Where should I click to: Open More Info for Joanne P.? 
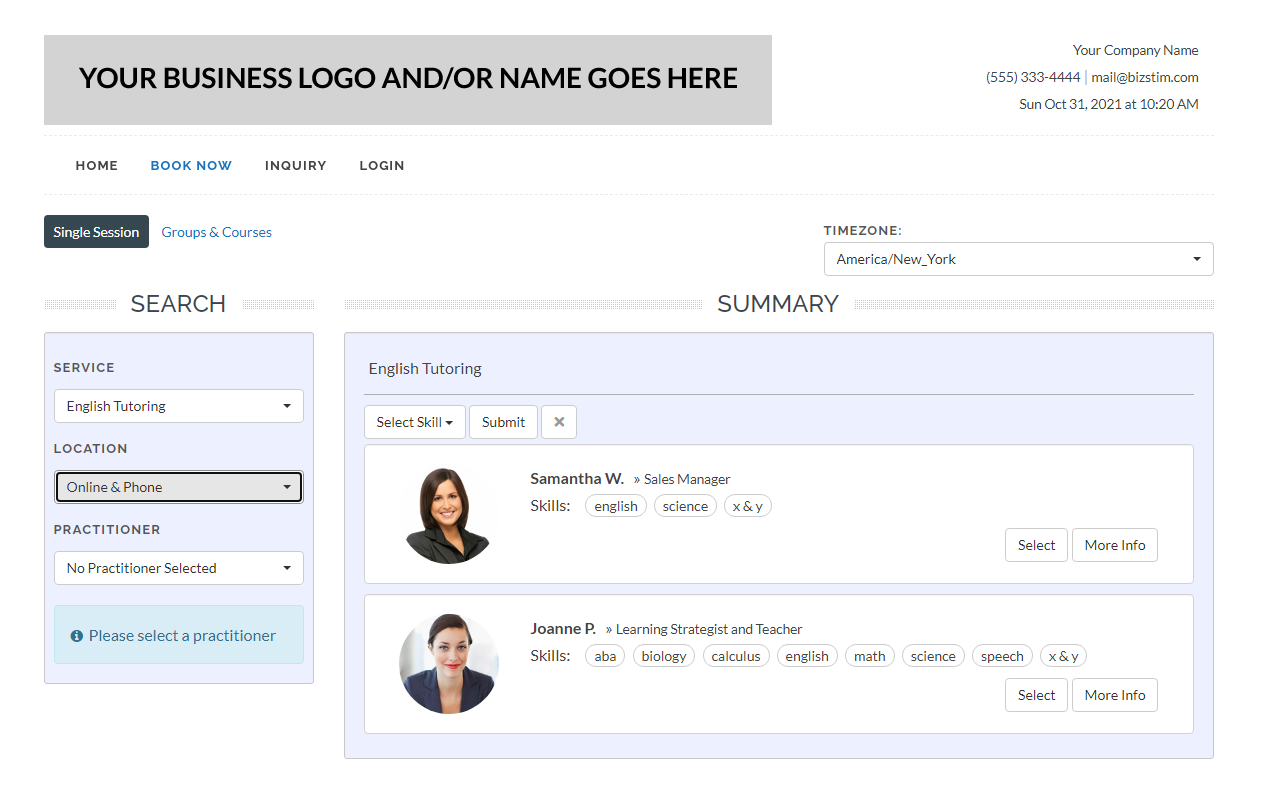pos(1114,694)
